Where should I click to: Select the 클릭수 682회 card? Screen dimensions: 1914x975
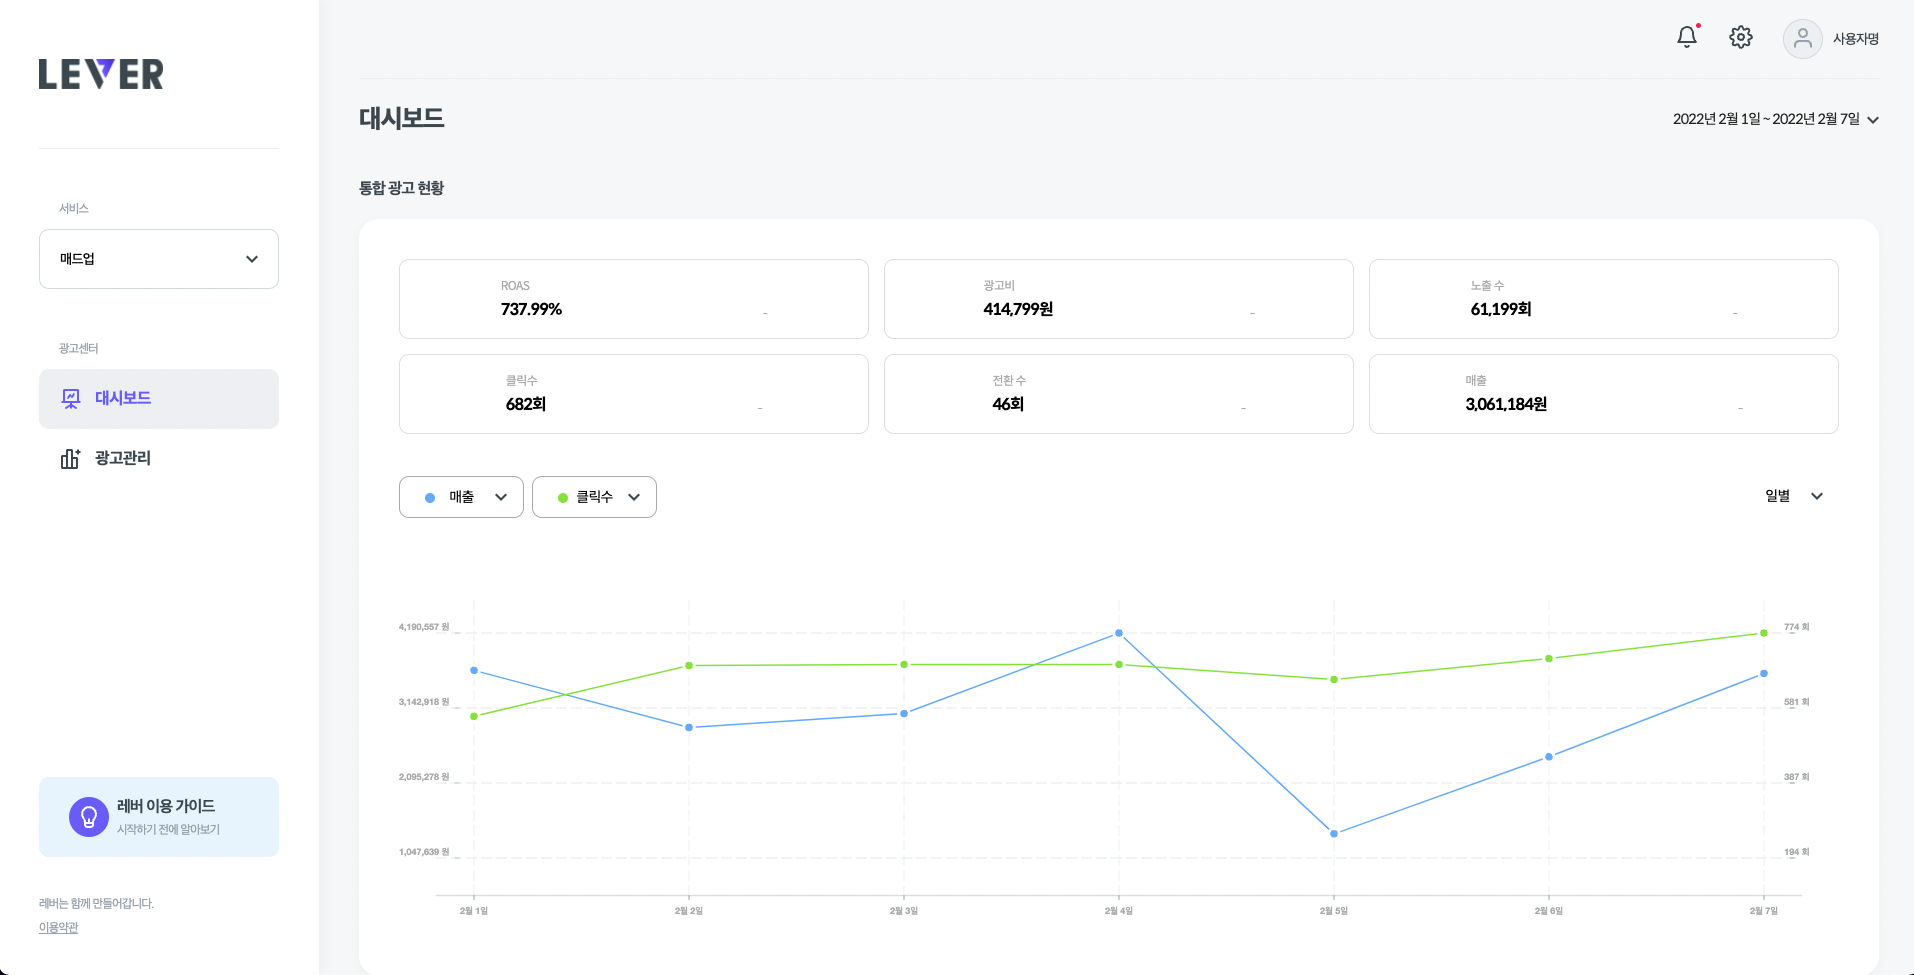coord(634,394)
